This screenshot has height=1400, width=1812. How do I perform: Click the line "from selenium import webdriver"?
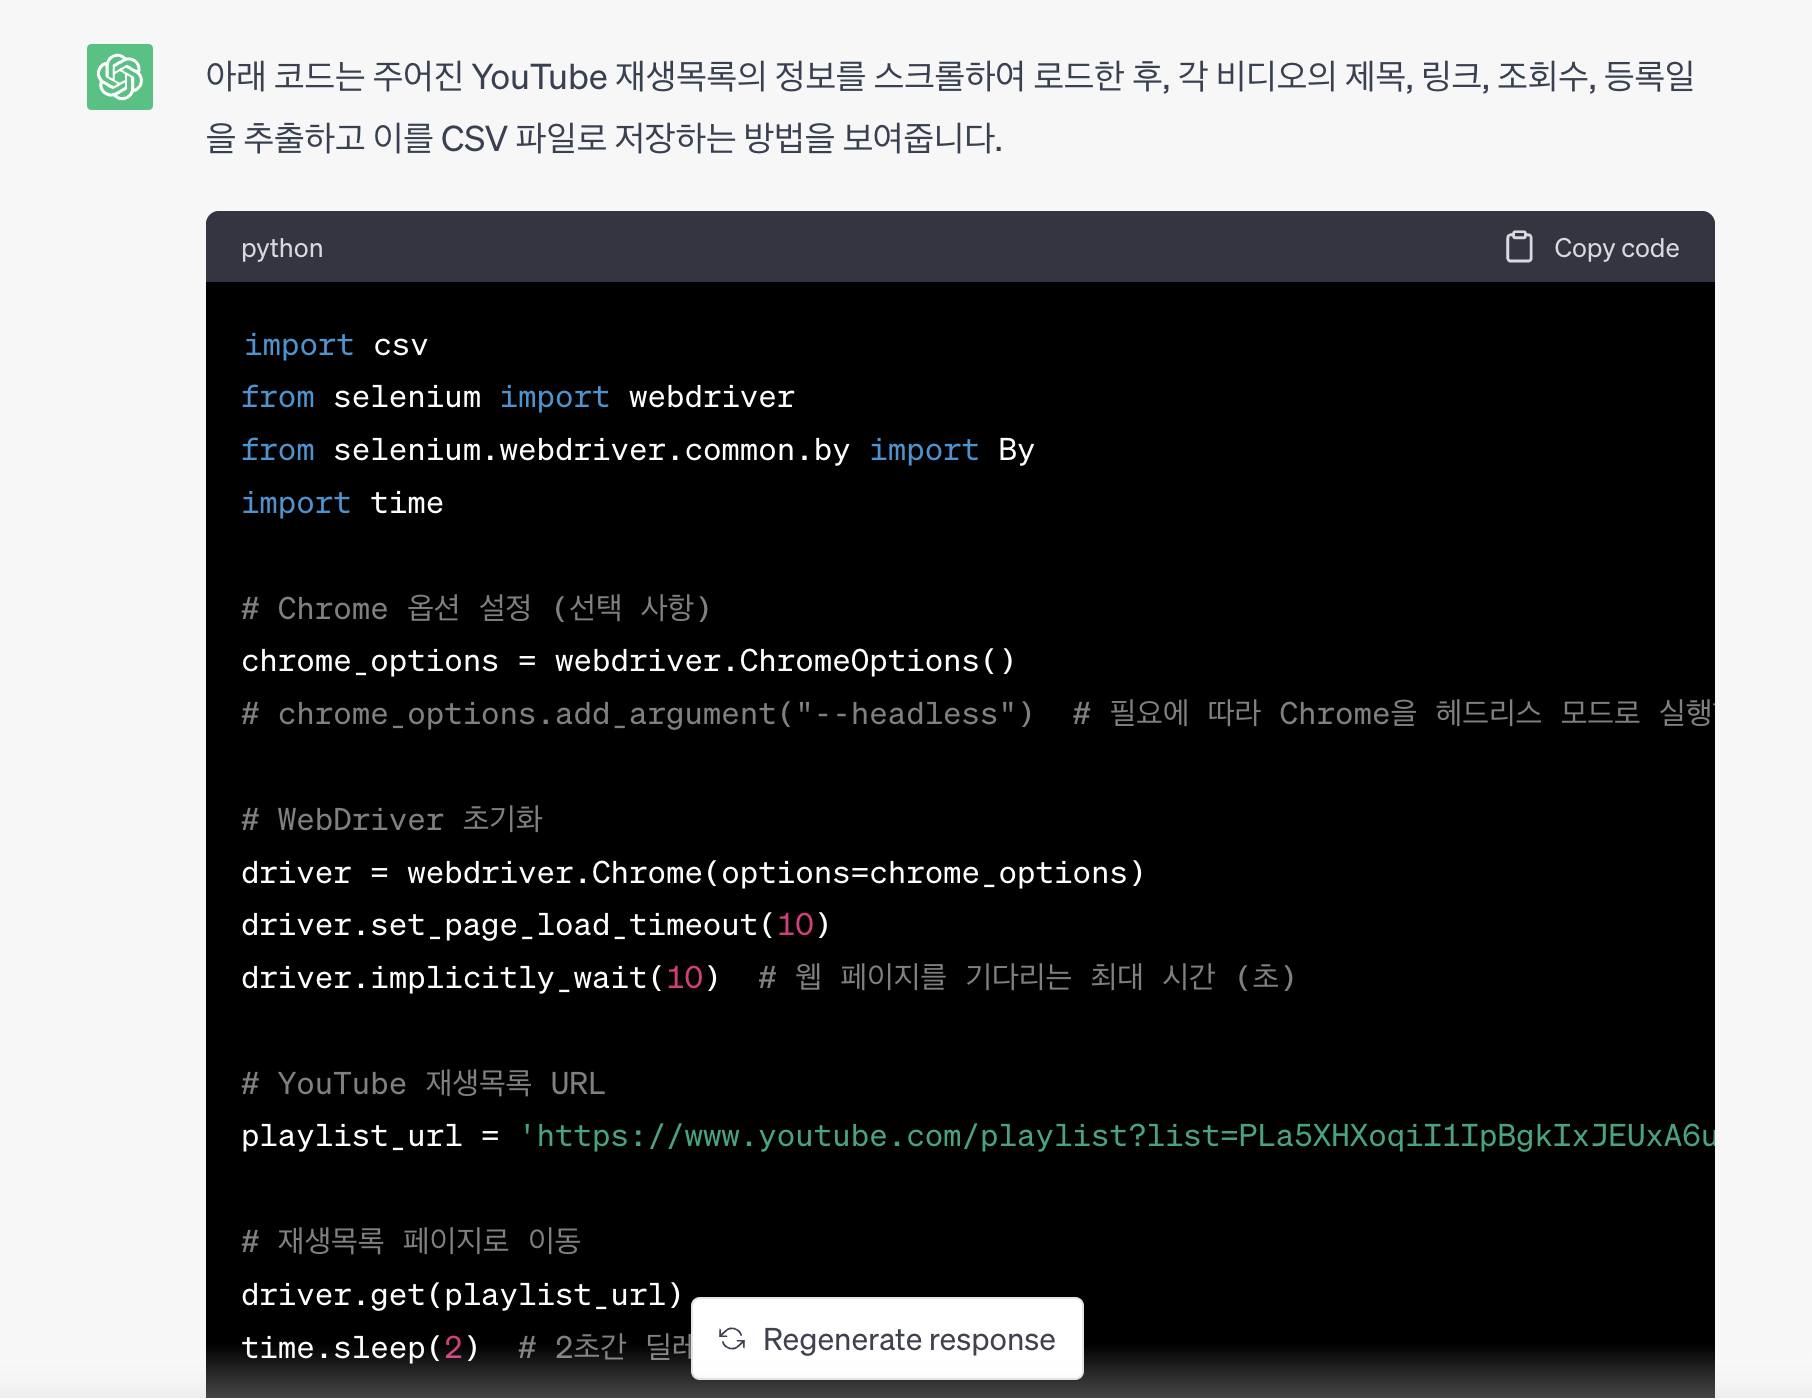coord(518,397)
